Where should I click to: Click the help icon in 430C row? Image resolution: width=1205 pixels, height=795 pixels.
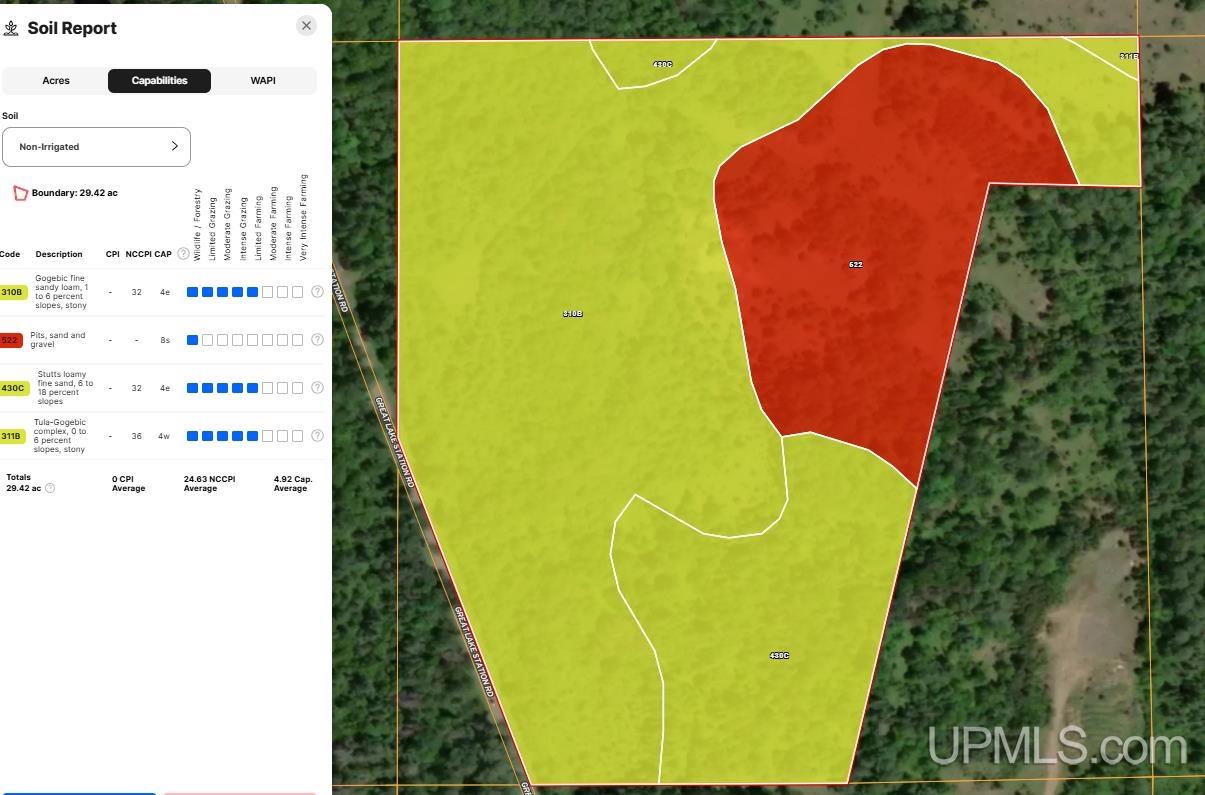pos(317,388)
